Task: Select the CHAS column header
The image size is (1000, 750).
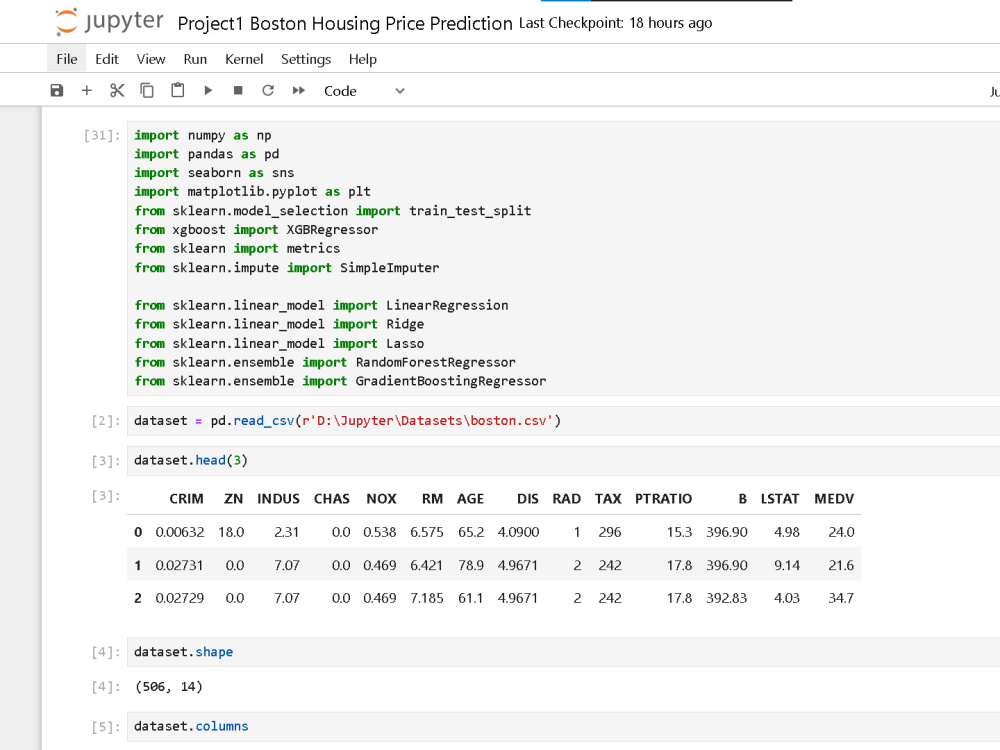Action: click(x=332, y=499)
